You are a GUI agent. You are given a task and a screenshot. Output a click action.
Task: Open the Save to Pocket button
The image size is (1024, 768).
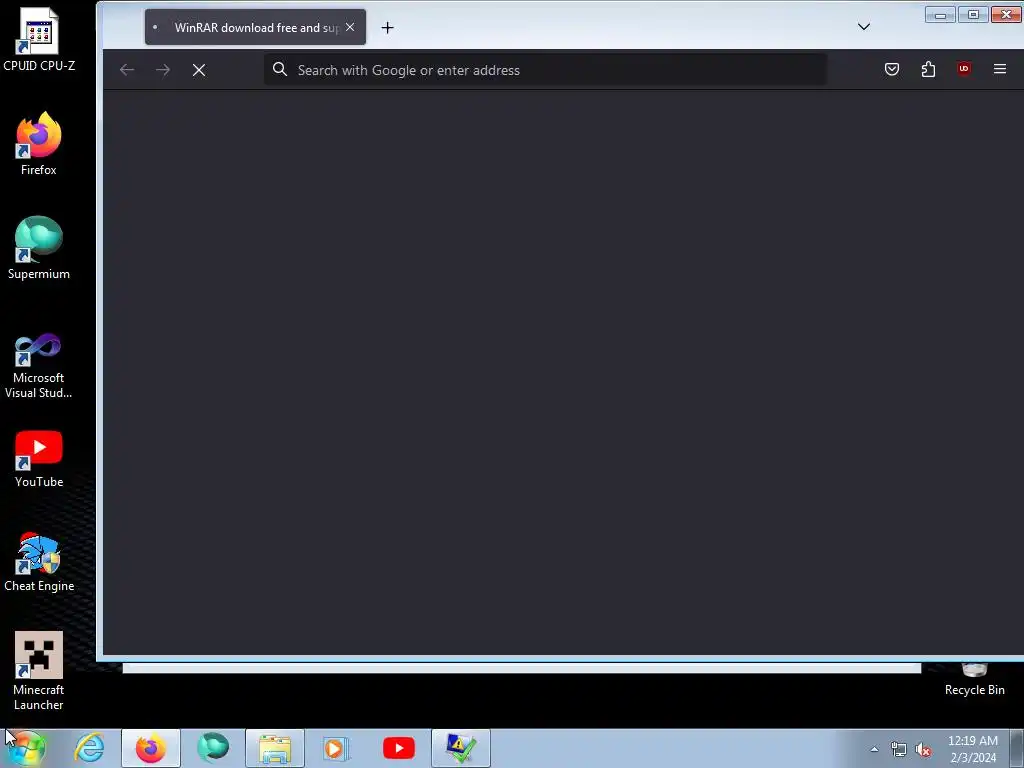[x=892, y=69]
